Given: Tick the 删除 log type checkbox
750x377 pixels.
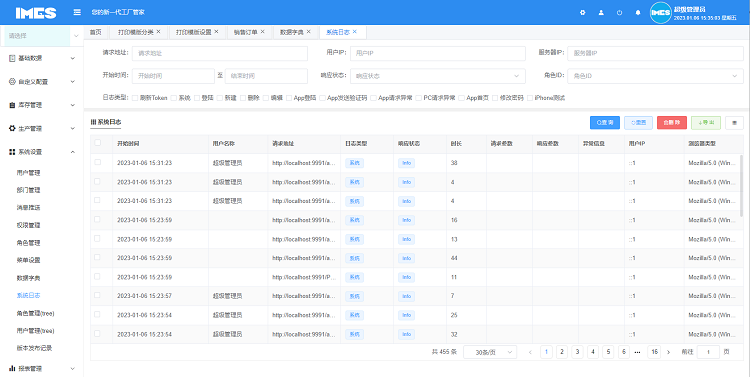Looking at the screenshot, I should [x=243, y=98].
